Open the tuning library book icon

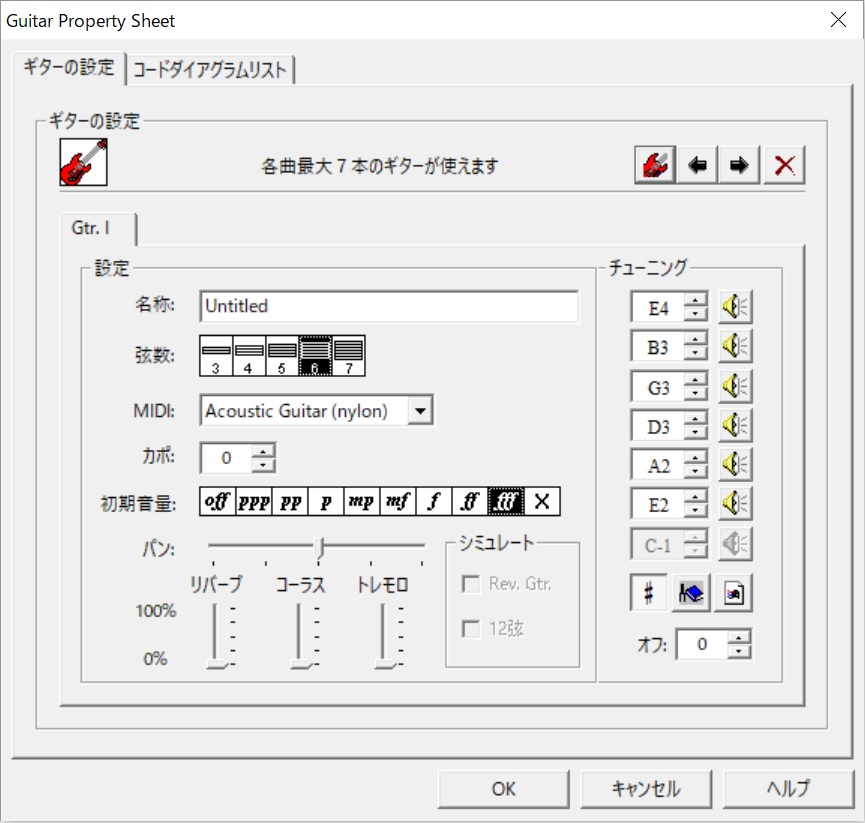690,592
